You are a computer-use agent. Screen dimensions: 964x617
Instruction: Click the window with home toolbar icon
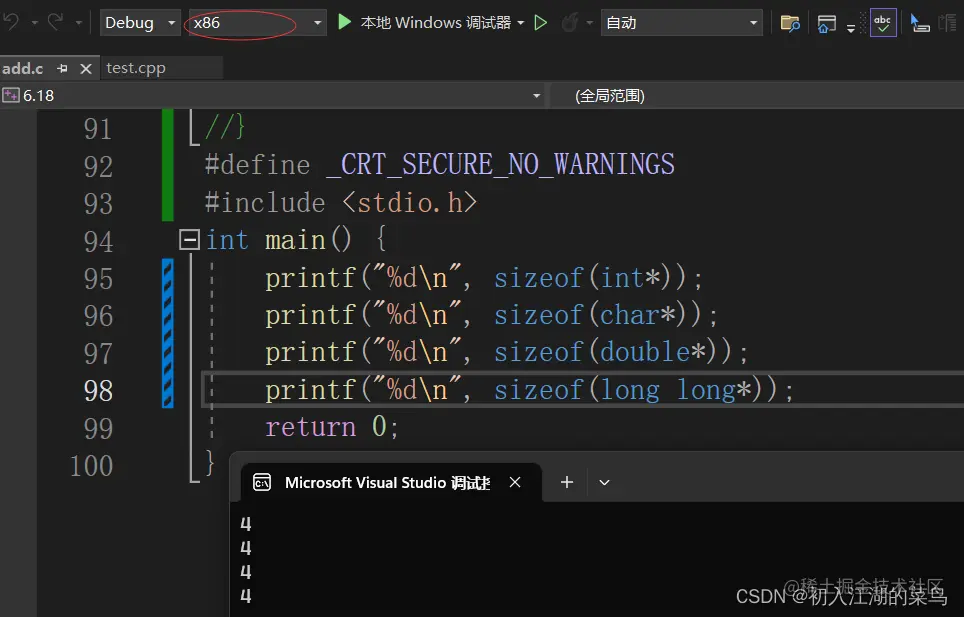coord(826,23)
